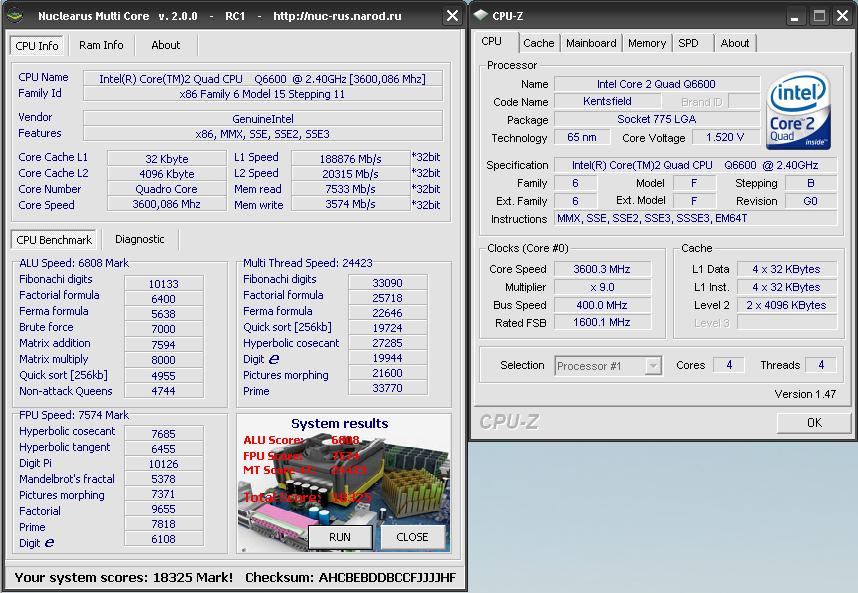
Task: Click the Multiplier value x 9.0
Action: (602, 287)
